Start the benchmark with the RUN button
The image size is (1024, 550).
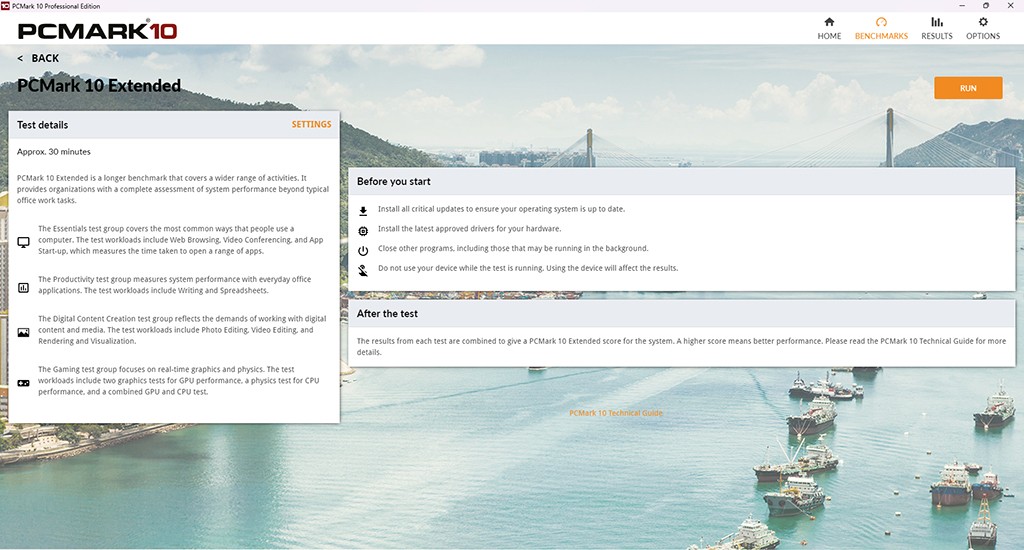click(968, 88)
